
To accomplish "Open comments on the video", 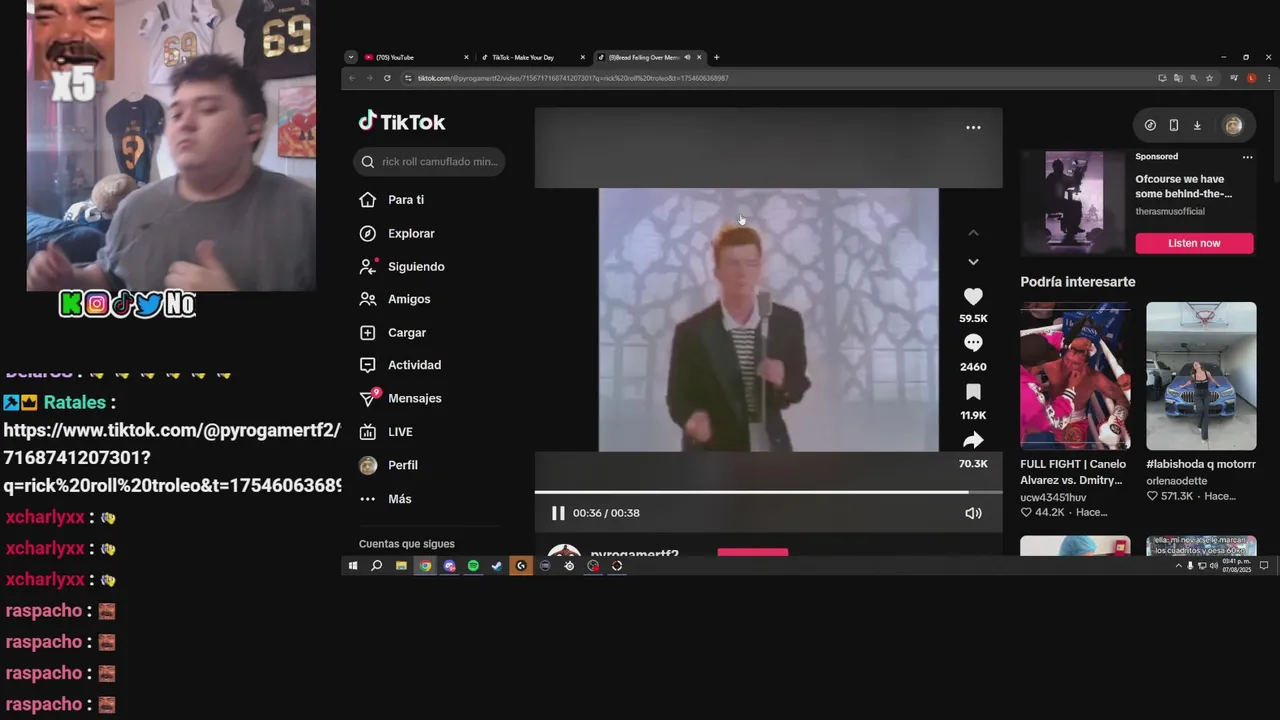I will [973, 343].
